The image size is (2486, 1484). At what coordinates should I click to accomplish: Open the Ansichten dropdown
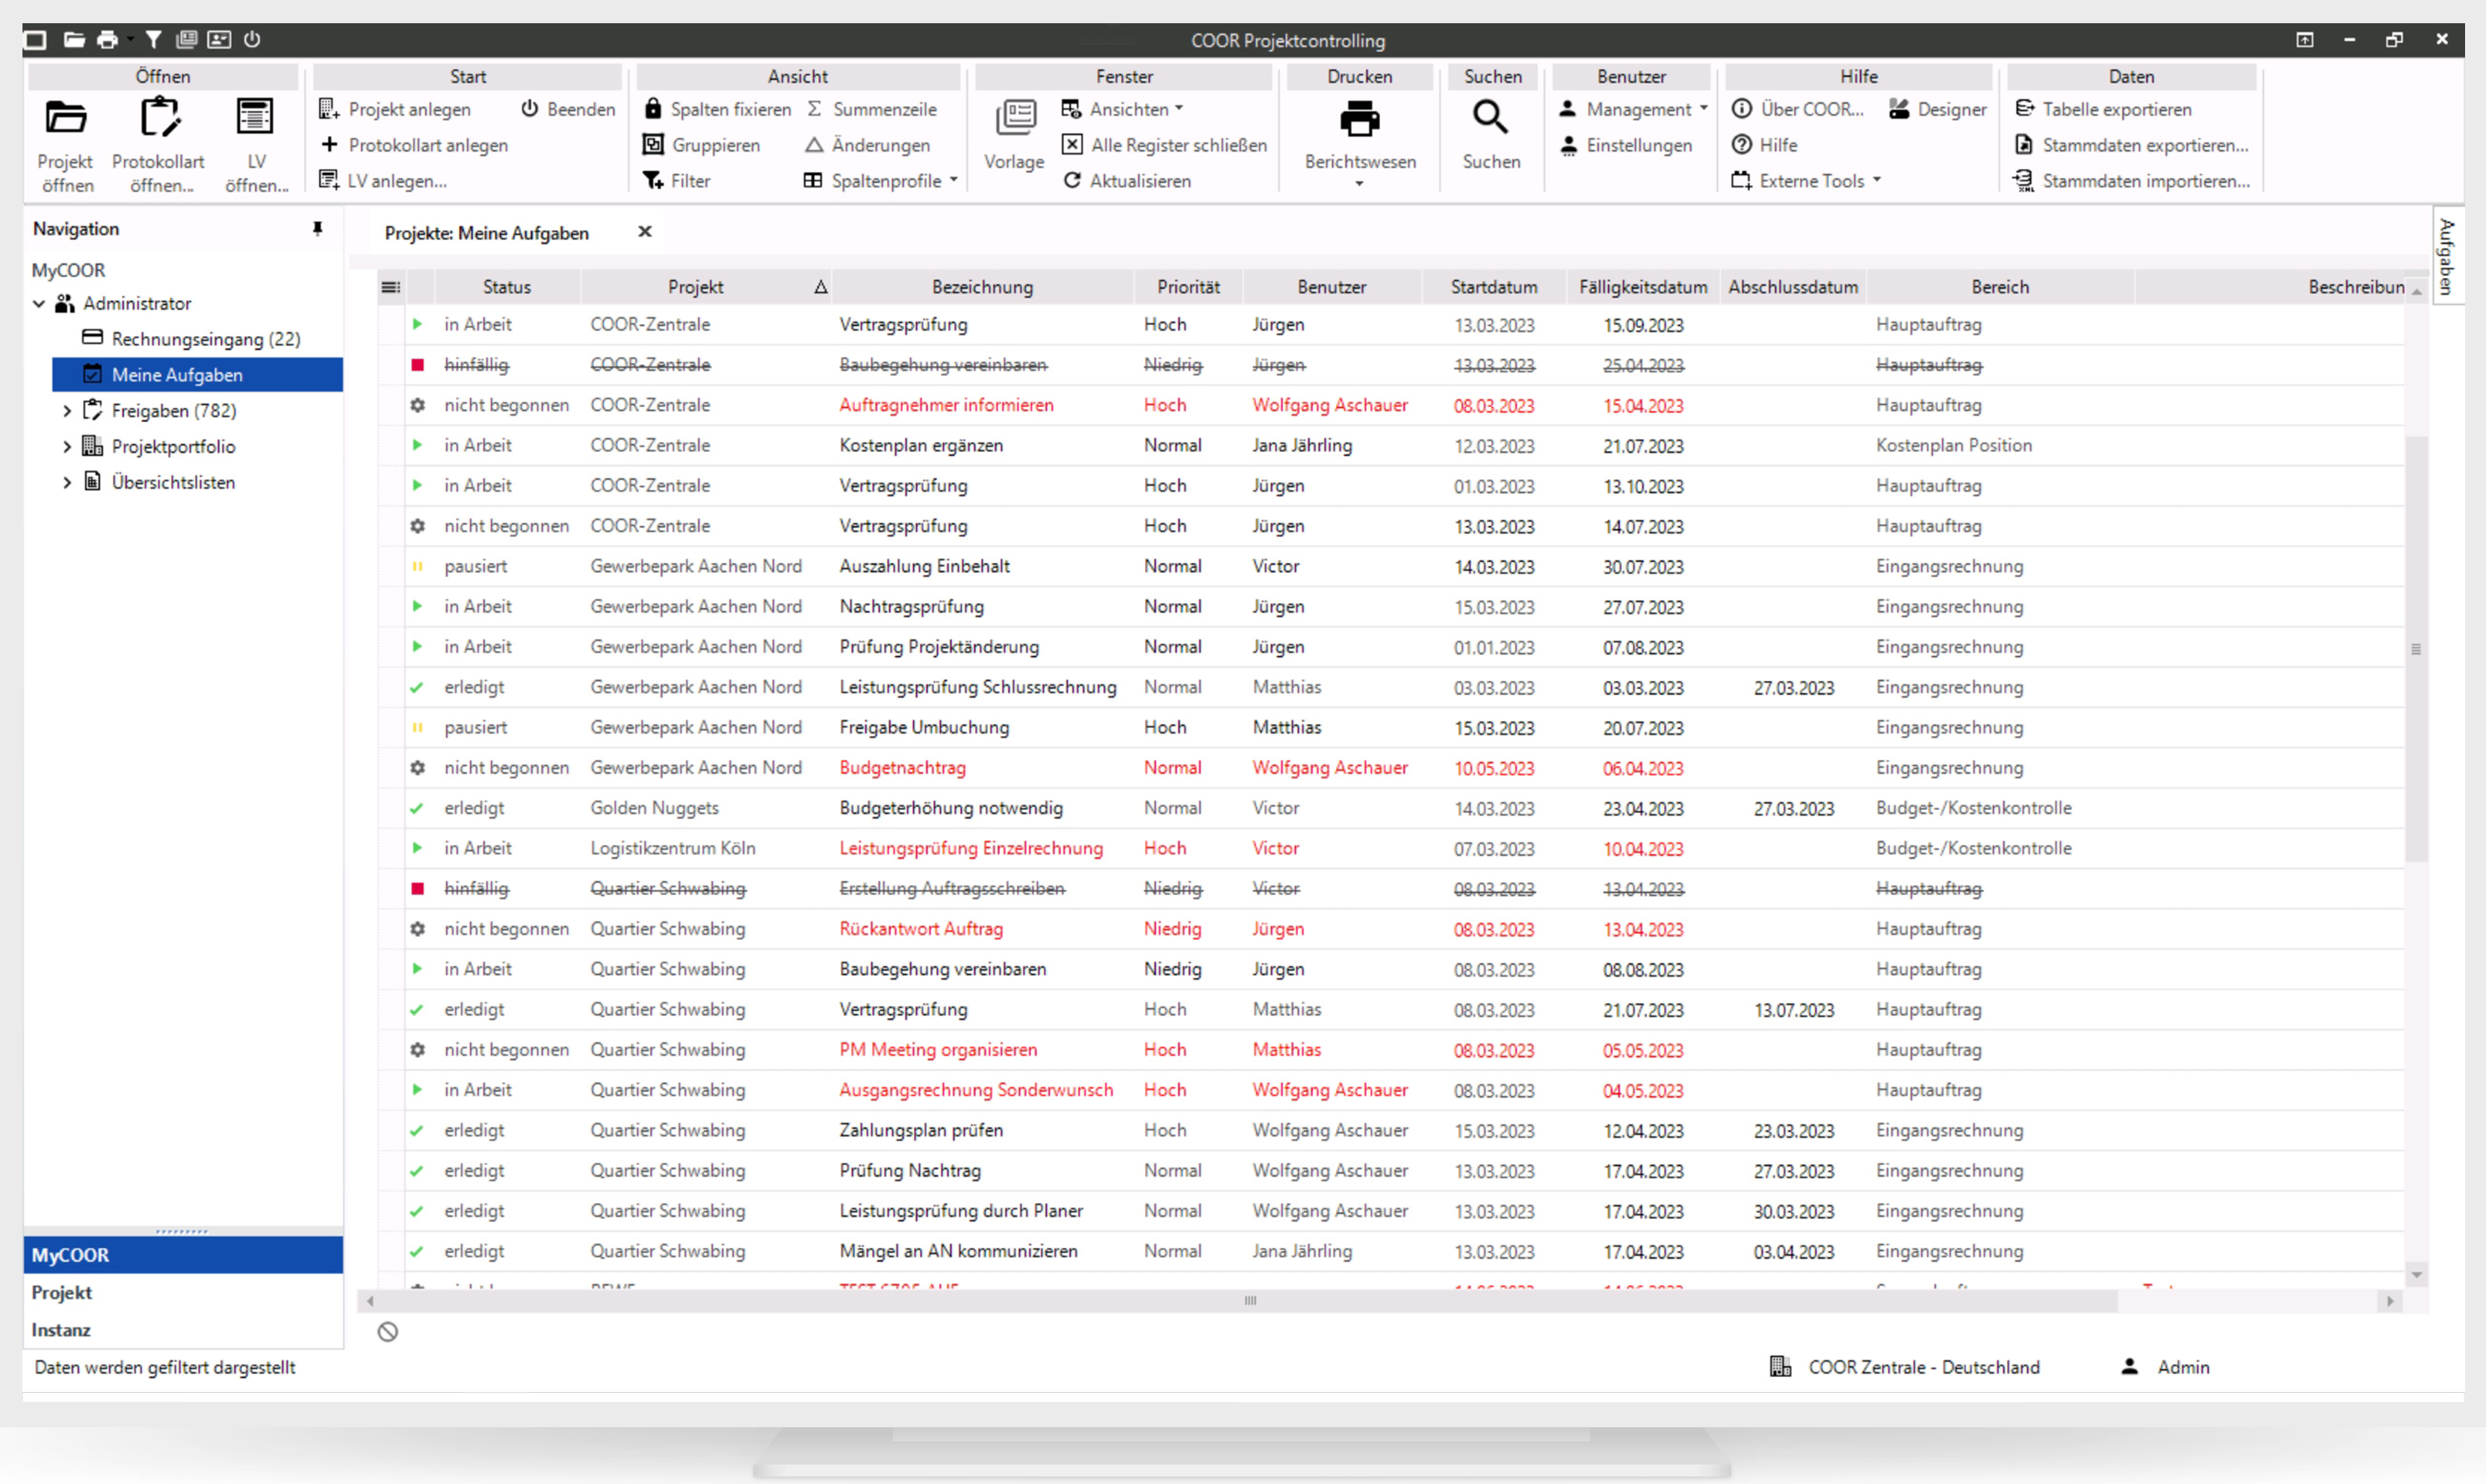coord(1122,109)
